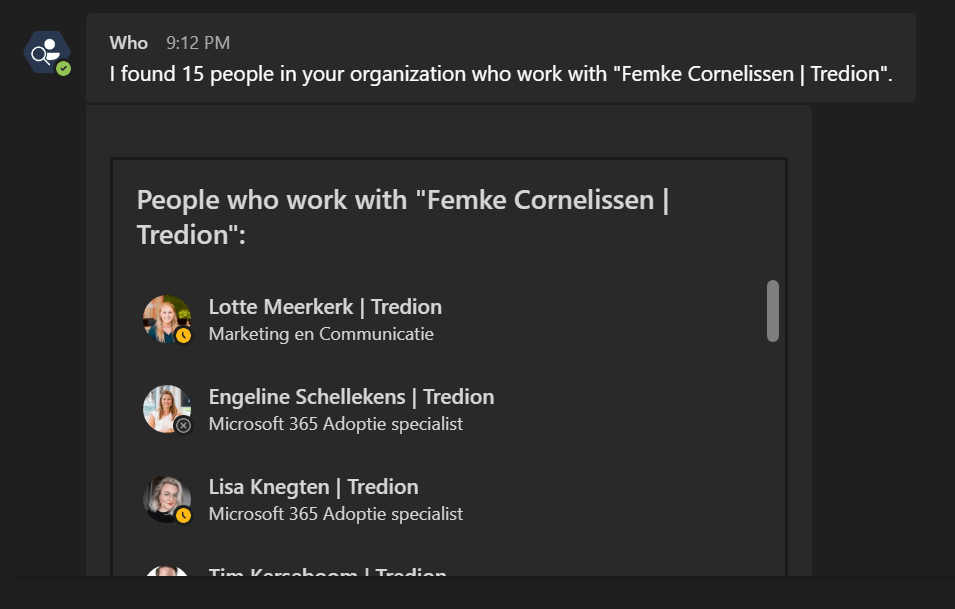Click the "I found 15 people" message text
955x609 pixels.
[500, 74]
